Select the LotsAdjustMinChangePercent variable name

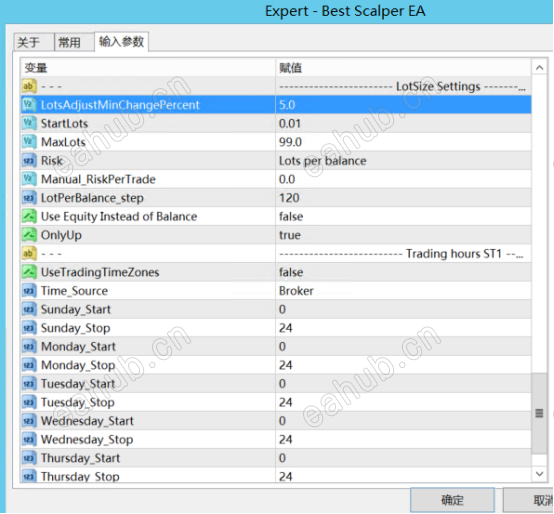pos(120,105)
